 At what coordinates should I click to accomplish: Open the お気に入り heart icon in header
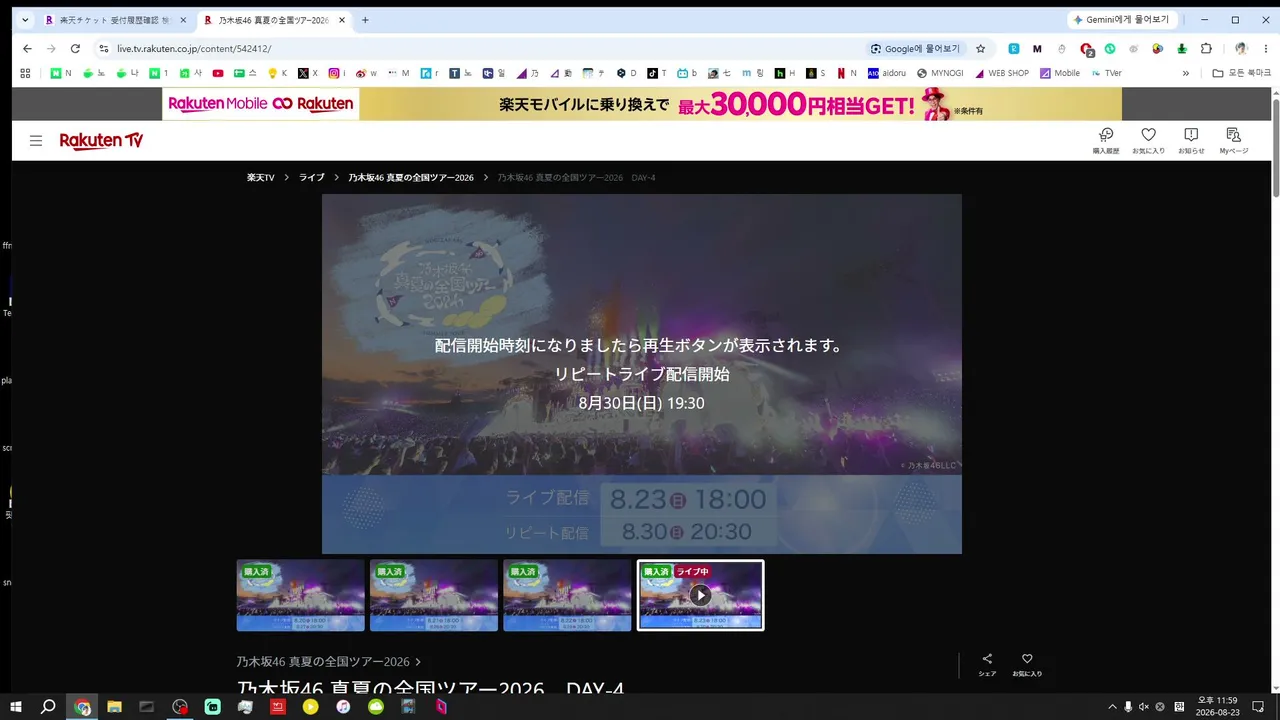pos(1148,140)
